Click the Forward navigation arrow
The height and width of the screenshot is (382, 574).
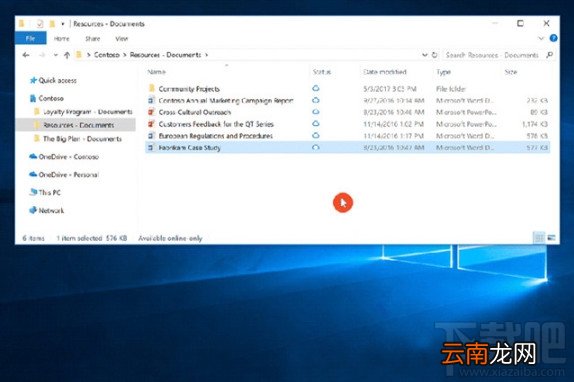(x=42, y=55)
